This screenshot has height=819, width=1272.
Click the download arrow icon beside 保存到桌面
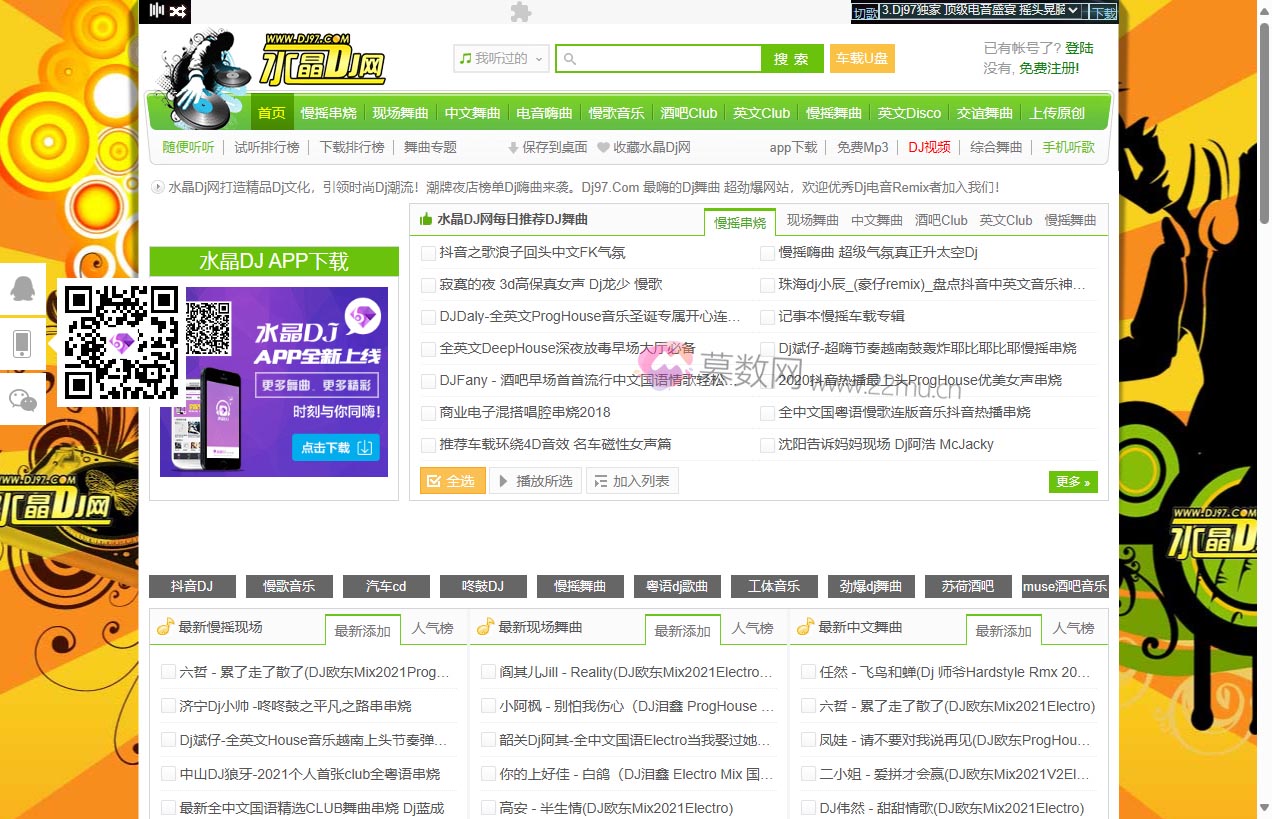511,147
